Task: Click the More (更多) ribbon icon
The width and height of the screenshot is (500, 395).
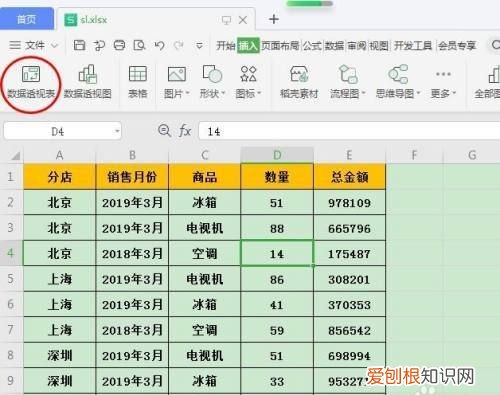Action: click(443, 74)
